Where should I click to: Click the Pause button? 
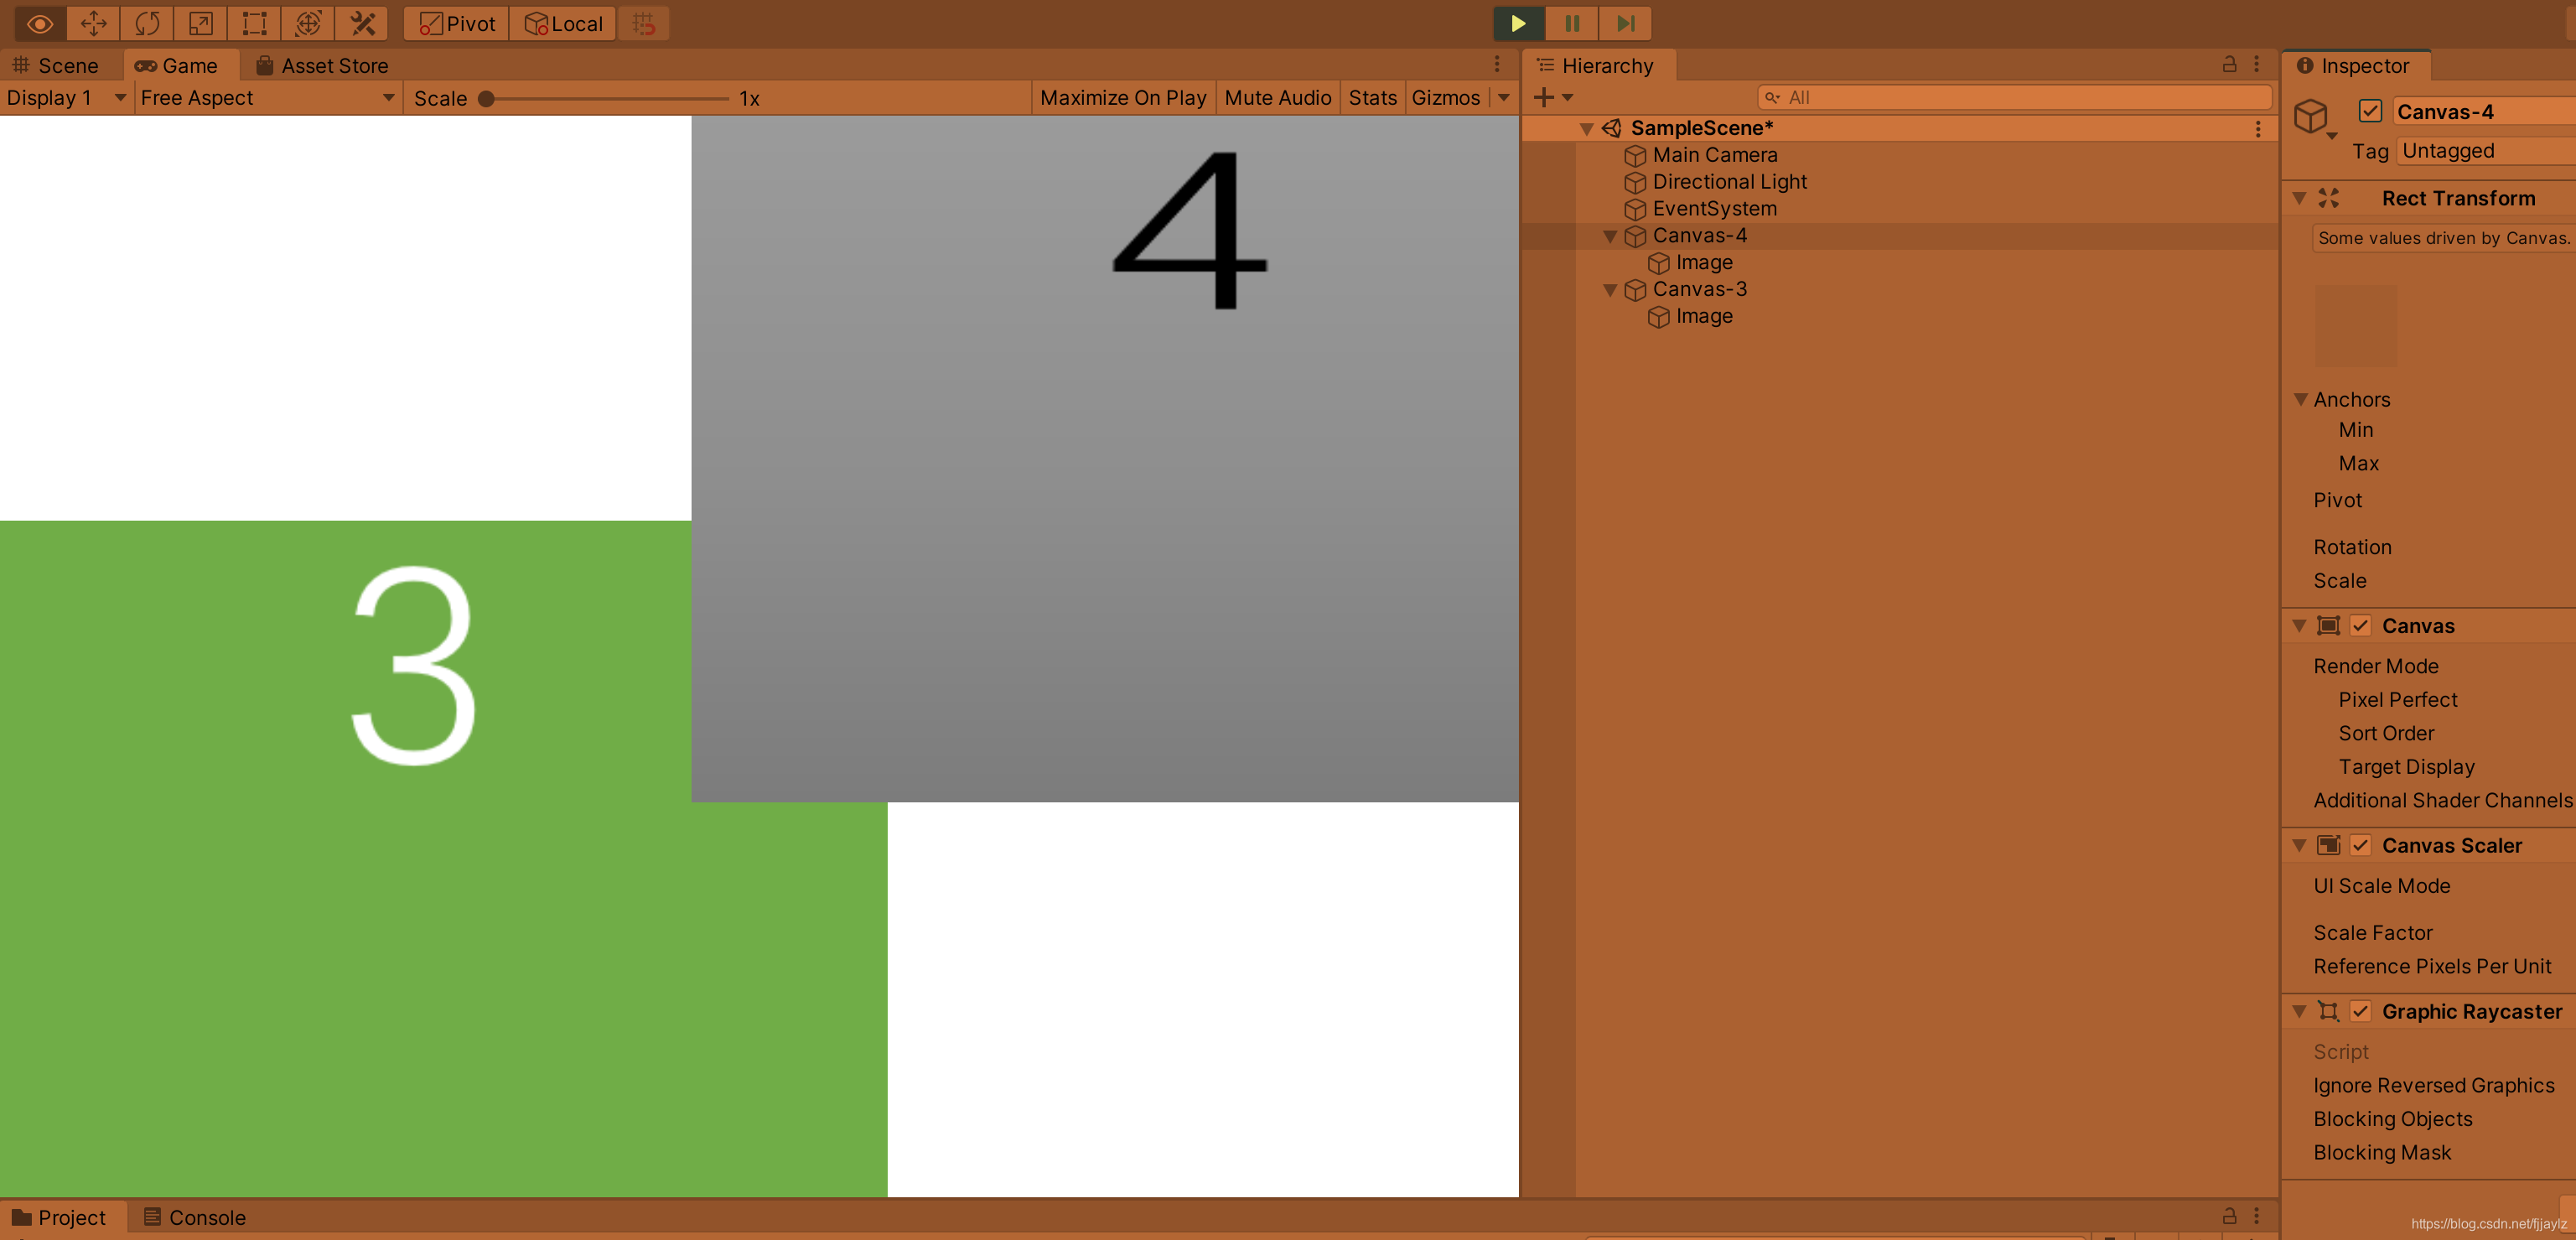click(x=1571, y=23)
